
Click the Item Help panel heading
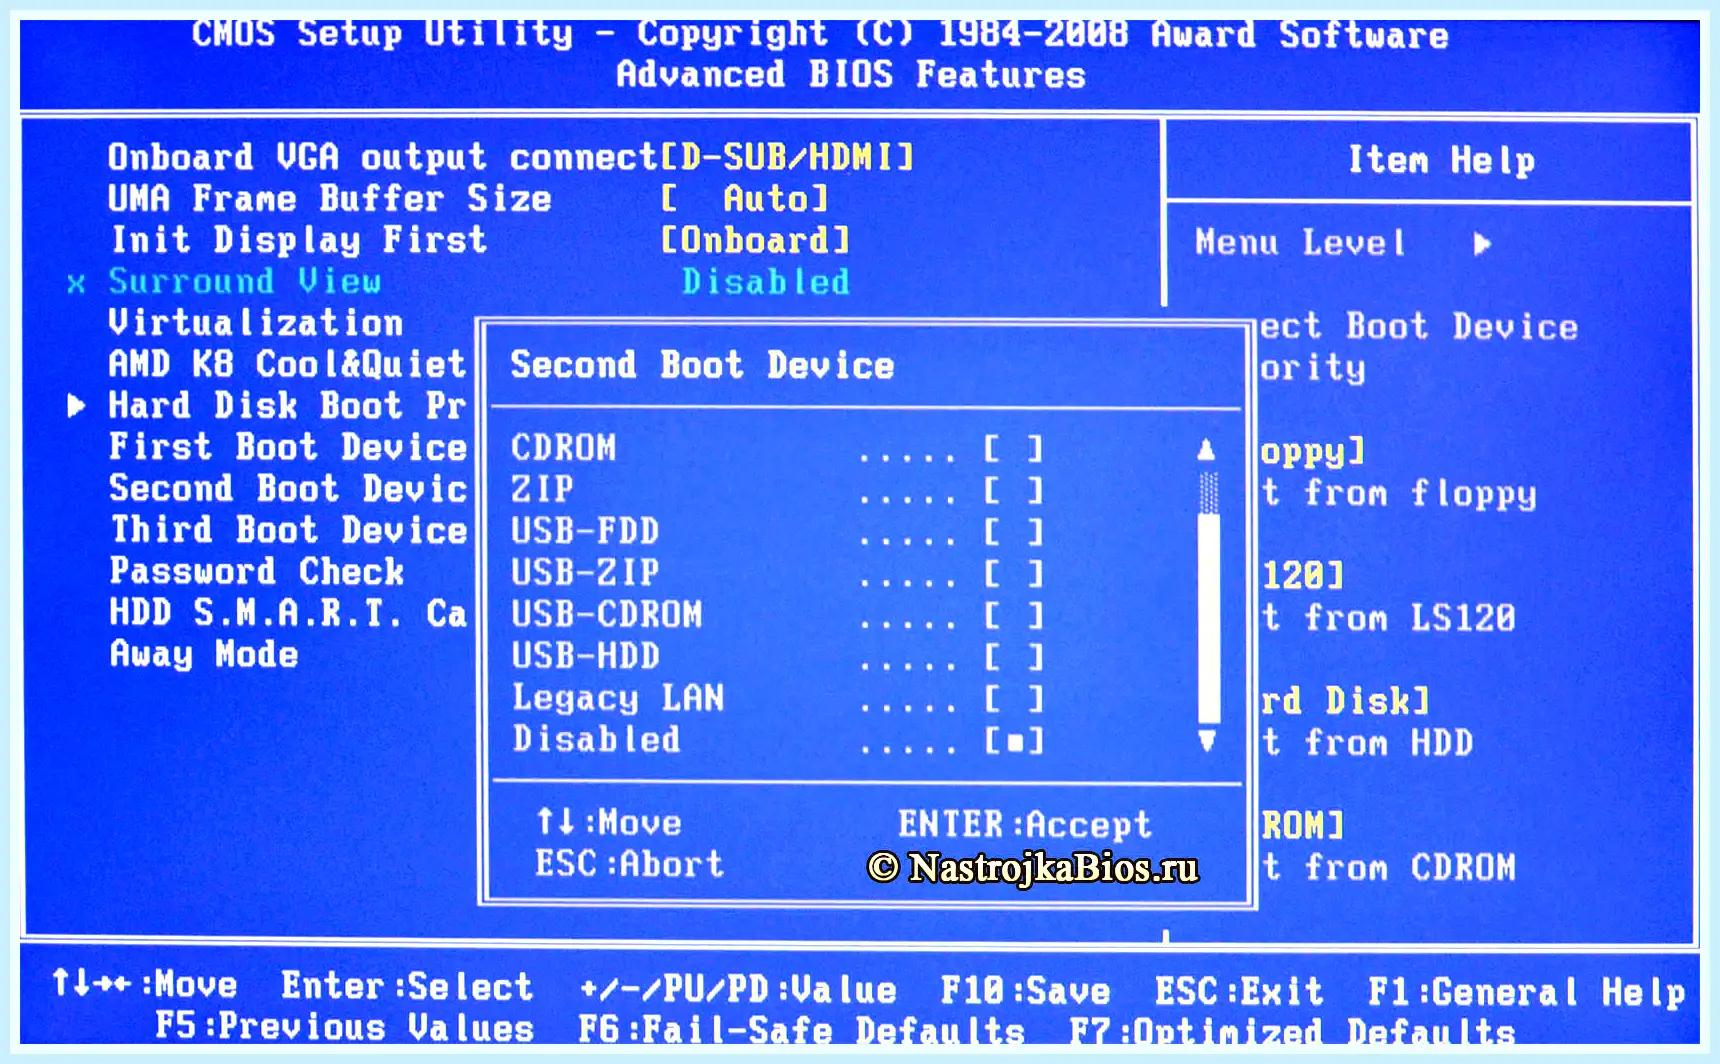coord(1441,160)
